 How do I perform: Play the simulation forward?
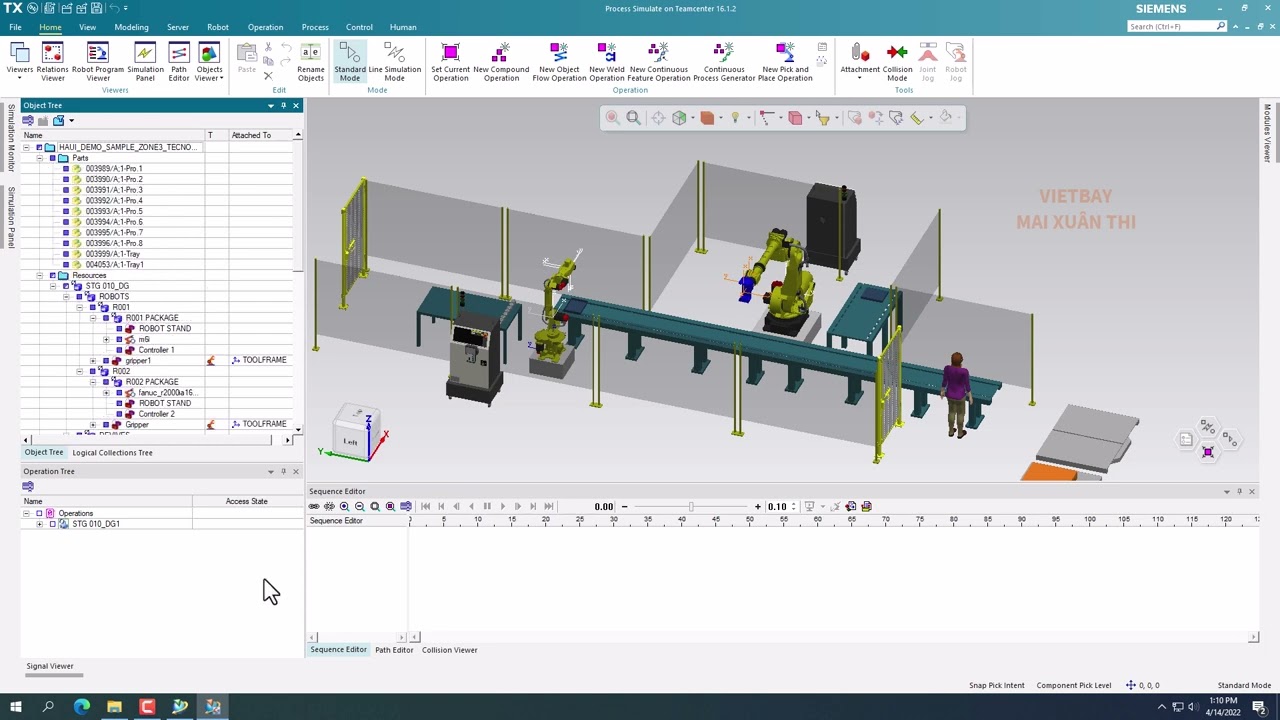[503, 506]
